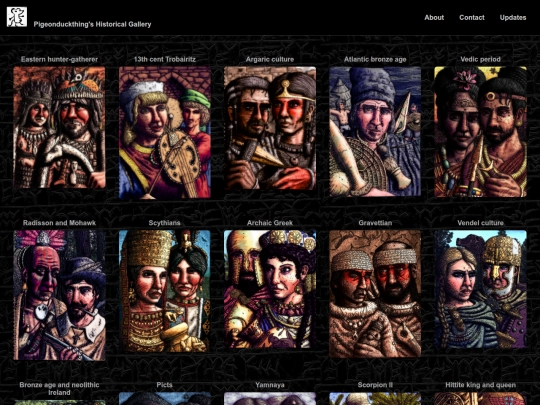Screen dimensions: 540x405
Task: Open the Archaic Greek artwork
Action: point(270,289)
